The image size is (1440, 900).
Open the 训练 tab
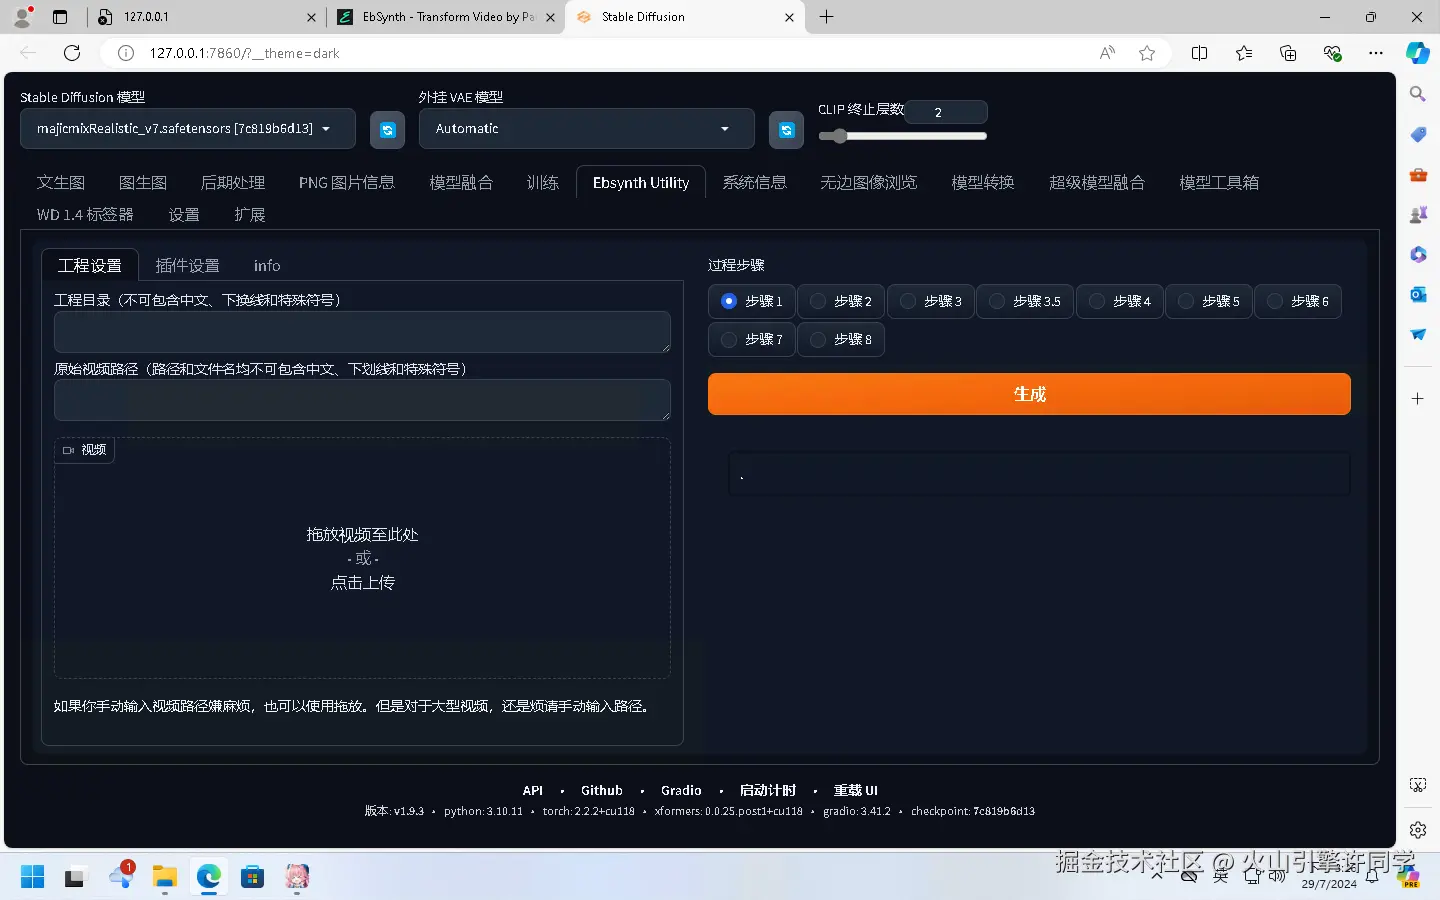(543, 182)
